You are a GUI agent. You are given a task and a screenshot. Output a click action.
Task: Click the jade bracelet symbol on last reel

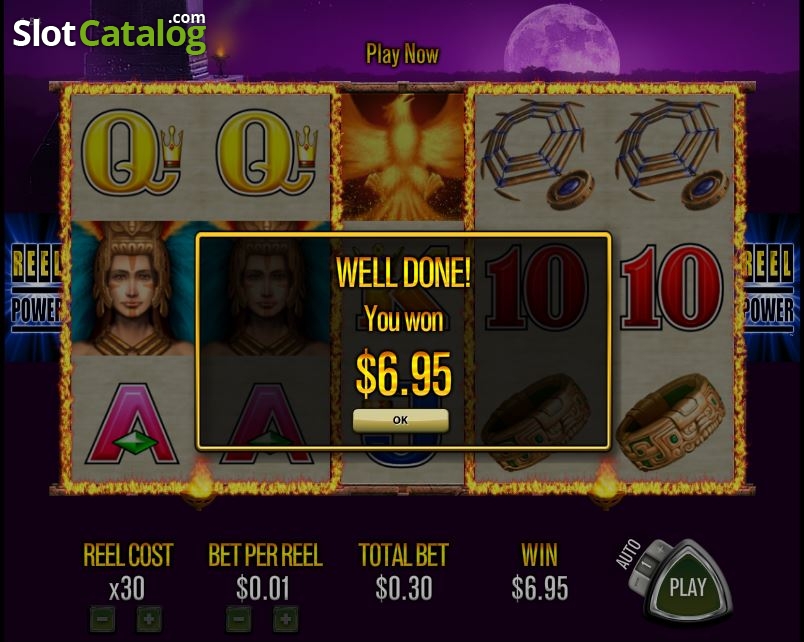tap(671, 423)
